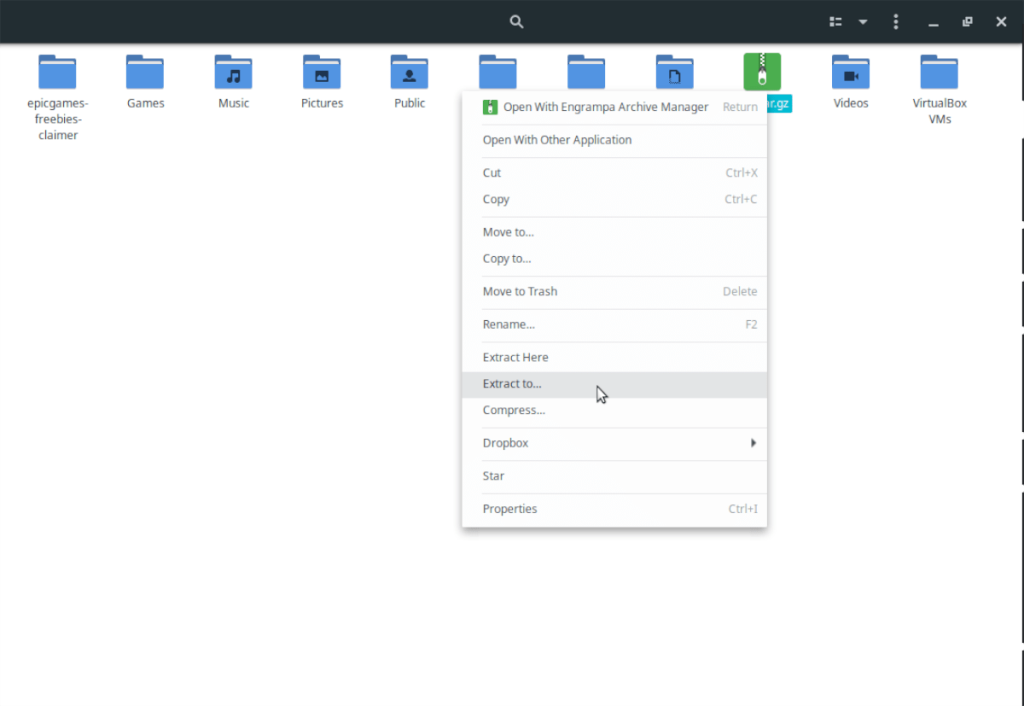Choose Extract to... from context menu
This screenshot has height=706, width=1024.
(512, 384)
